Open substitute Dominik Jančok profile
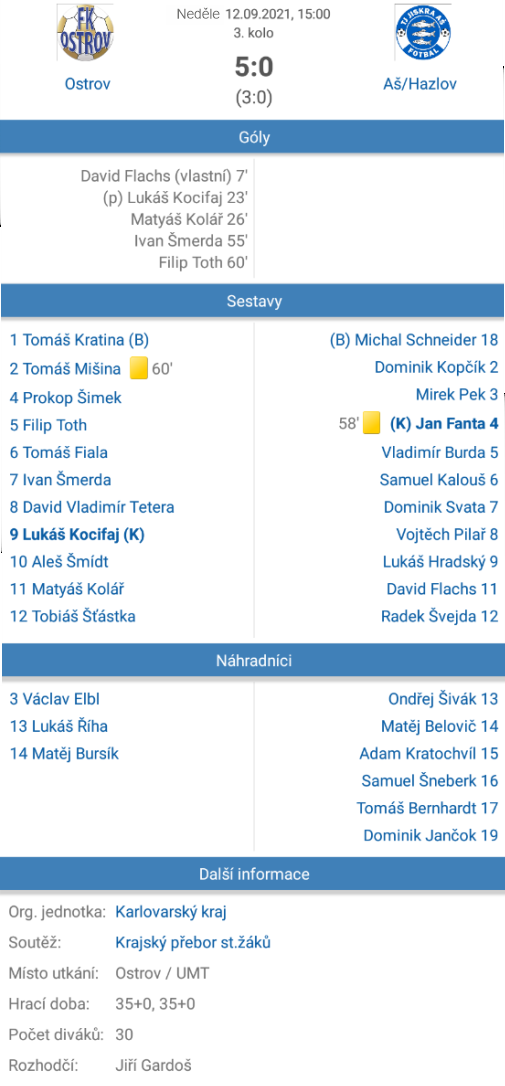505x1086 pixels. coord(430,835)
